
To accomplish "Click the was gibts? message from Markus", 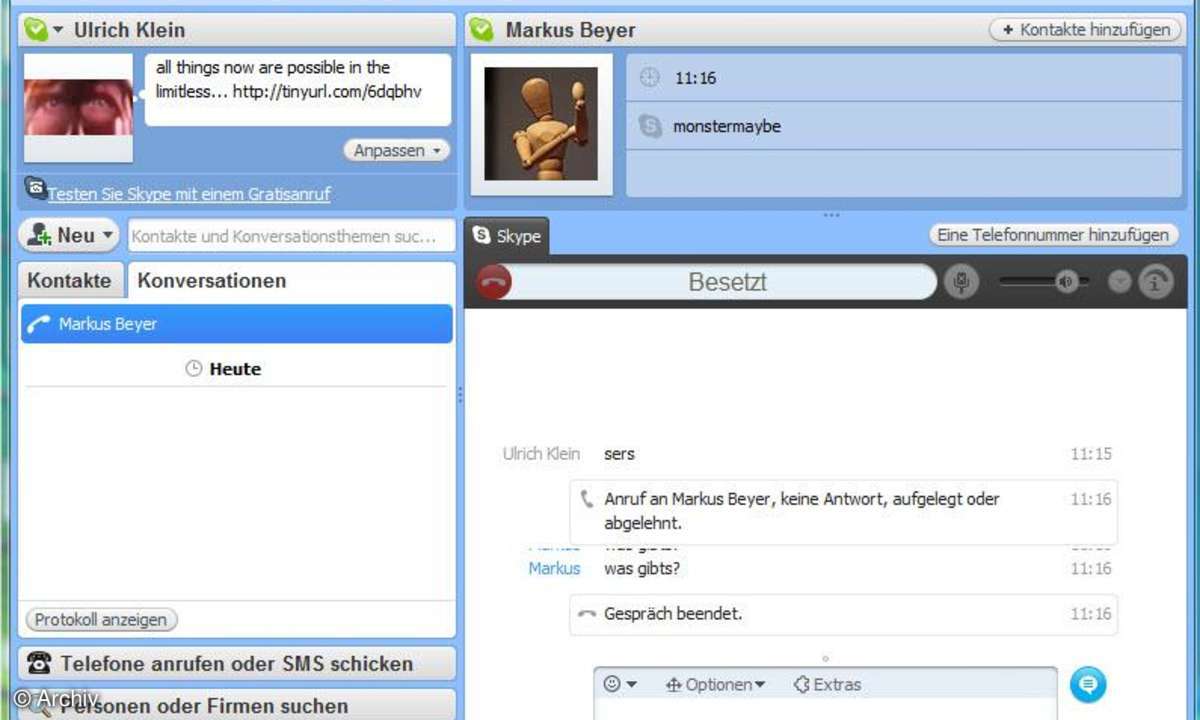I will point(642,568).
